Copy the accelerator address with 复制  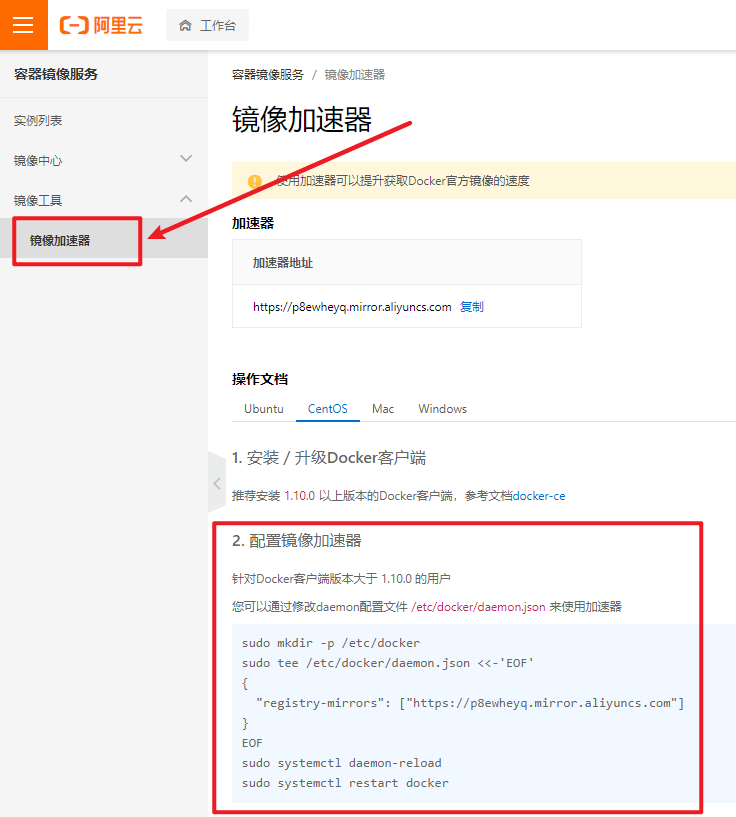(472, 307)
